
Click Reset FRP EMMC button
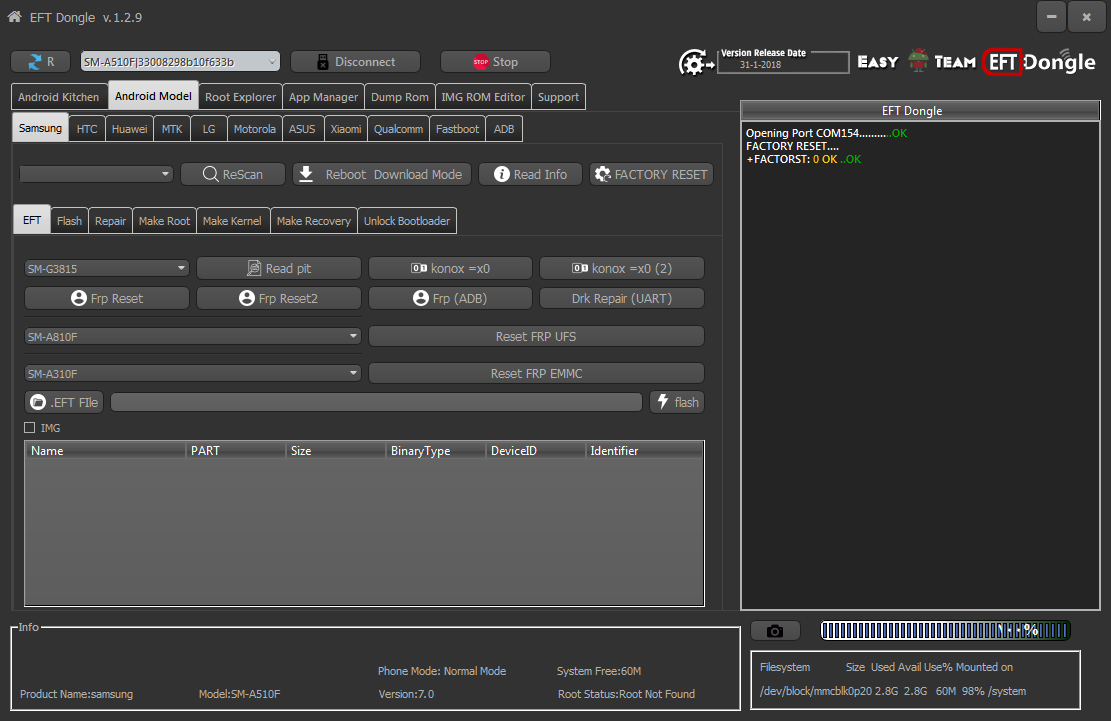536,373
